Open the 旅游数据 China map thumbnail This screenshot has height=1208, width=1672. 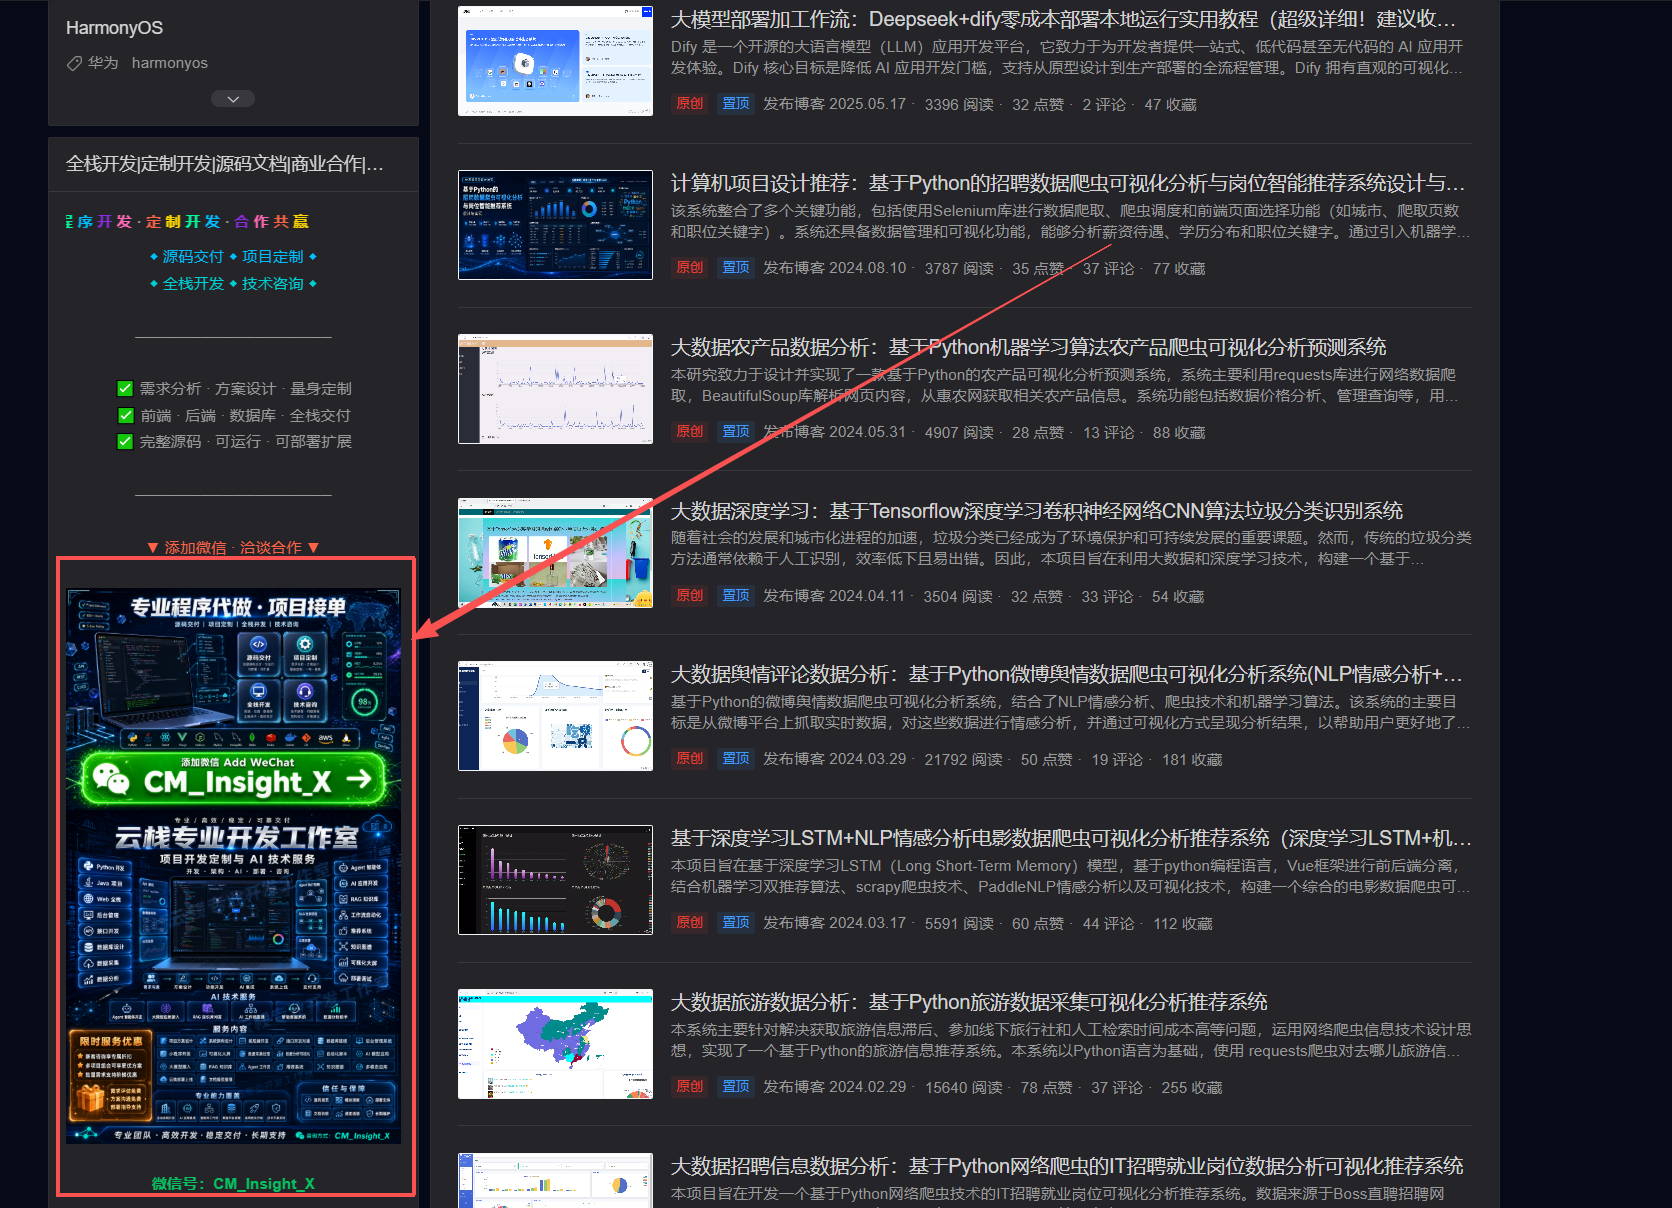(555, 1044)
